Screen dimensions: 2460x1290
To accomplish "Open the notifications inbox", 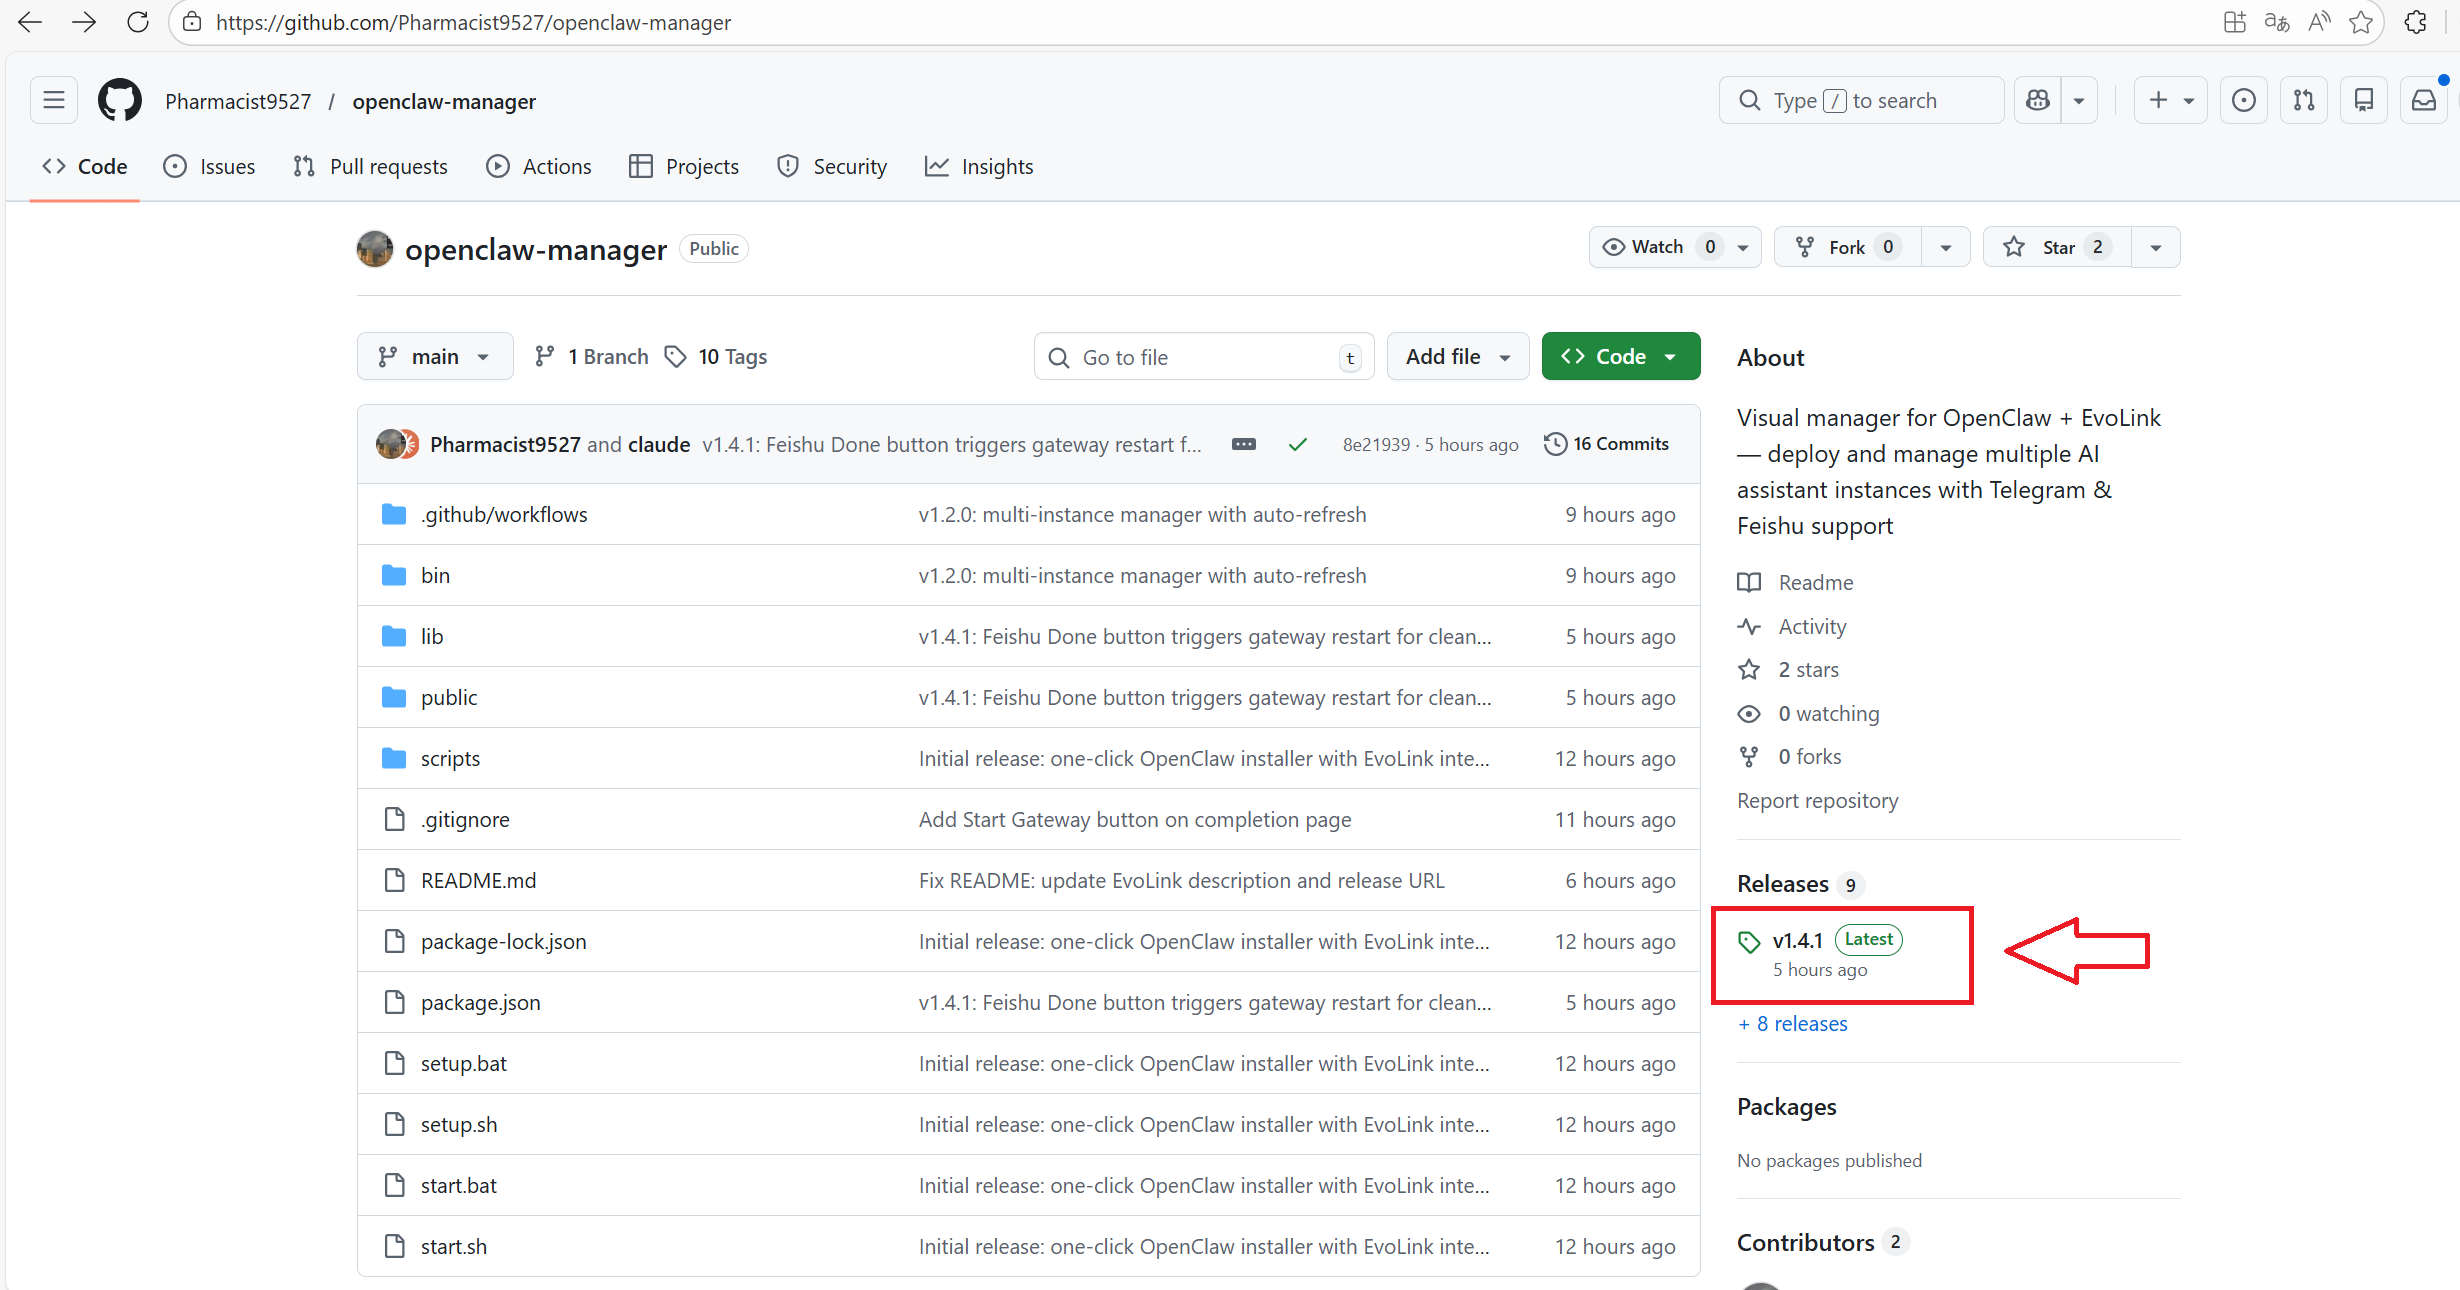I will click(2424, 100).
